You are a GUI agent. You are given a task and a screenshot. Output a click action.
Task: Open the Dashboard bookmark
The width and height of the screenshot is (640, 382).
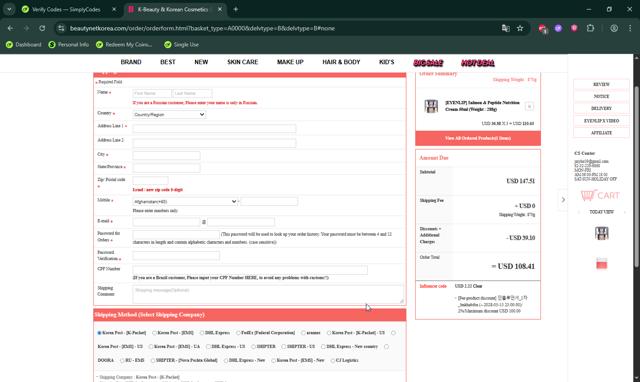click(24, 44)
